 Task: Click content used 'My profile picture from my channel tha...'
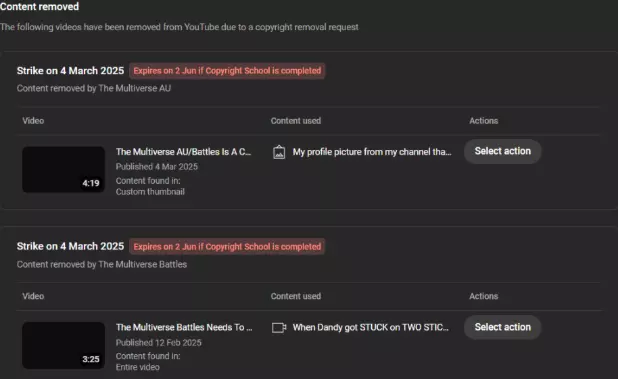click(x=372, y=152)
